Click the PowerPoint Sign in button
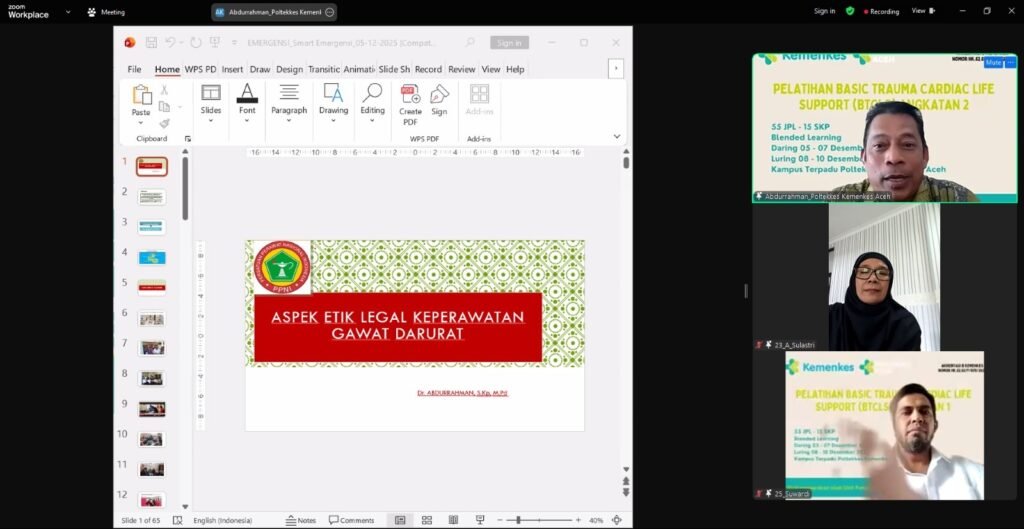 pyautogui.click(x=509, y=43)
